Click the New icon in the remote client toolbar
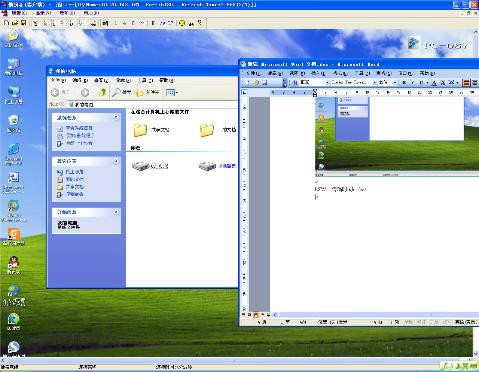The image size is (479, 372). [x=6, y=23]
